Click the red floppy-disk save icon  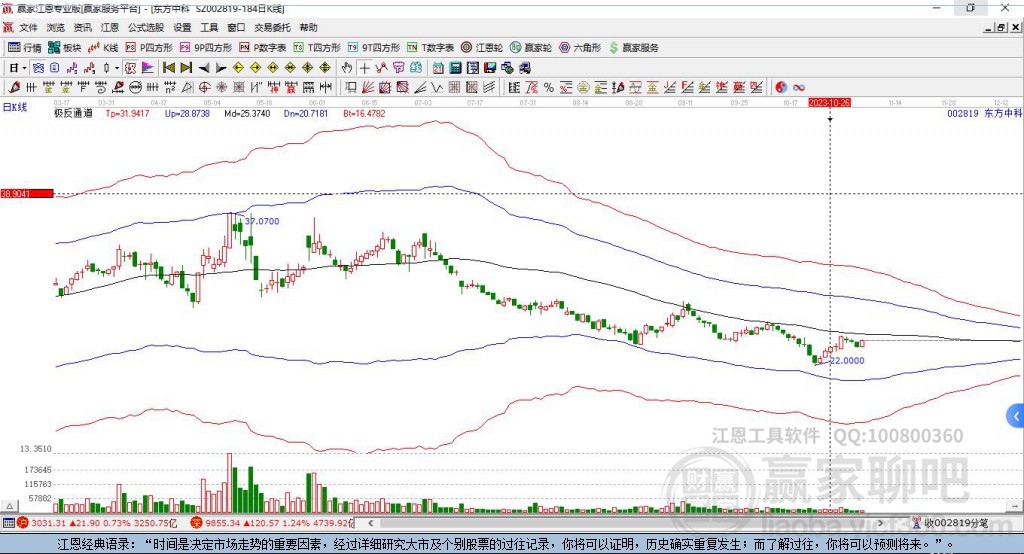pos(490,68)
